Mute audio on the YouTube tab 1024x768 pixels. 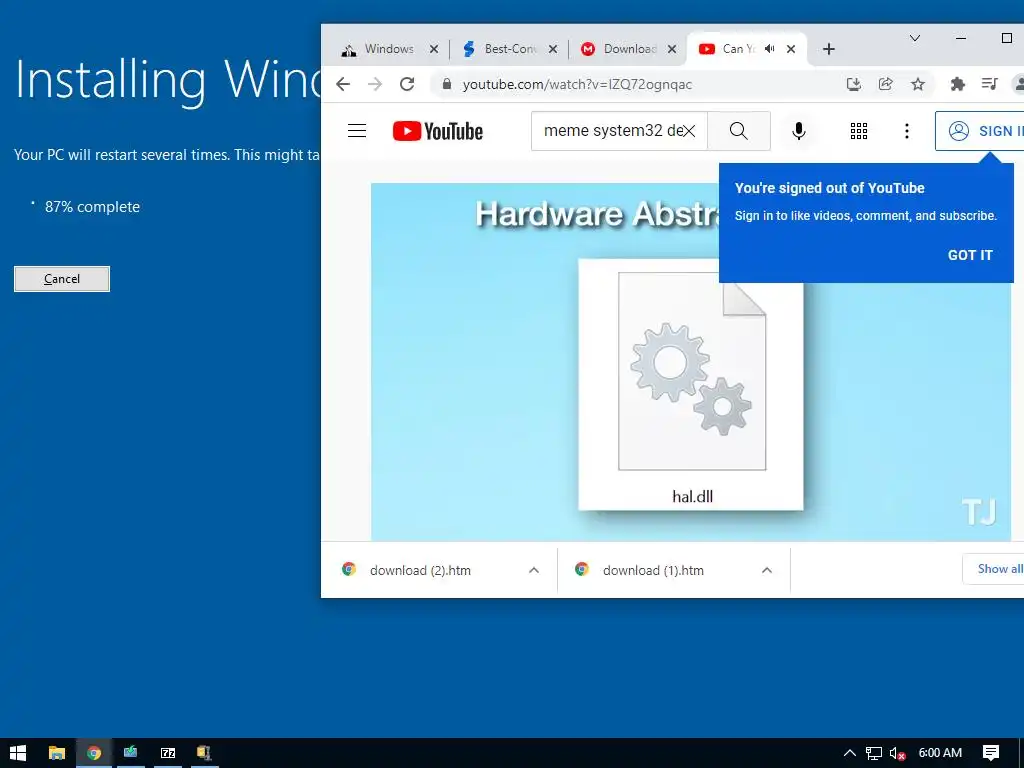(770, 49)
